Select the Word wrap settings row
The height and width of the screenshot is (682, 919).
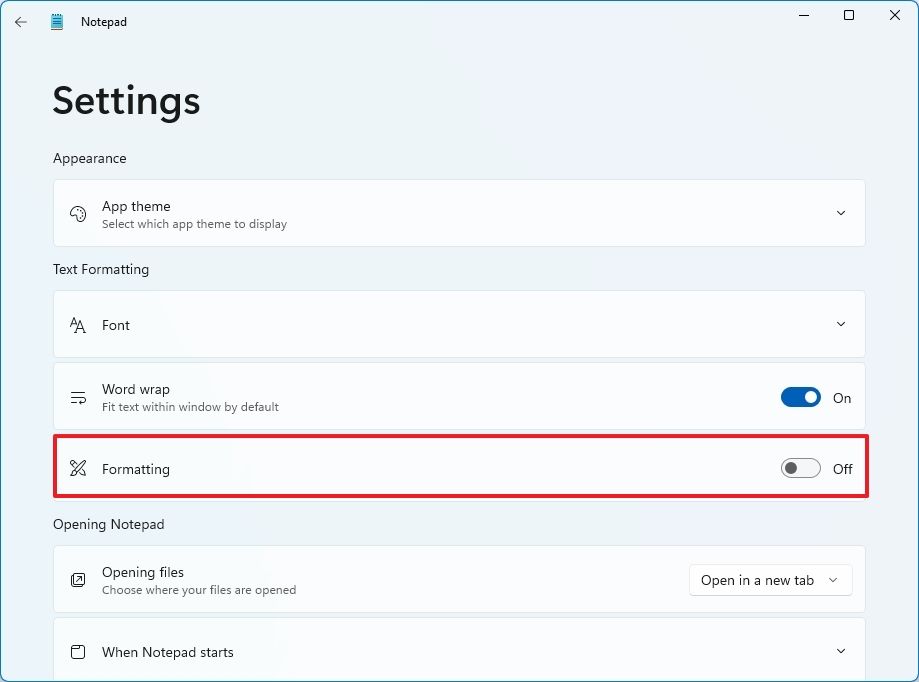[400, 396]
